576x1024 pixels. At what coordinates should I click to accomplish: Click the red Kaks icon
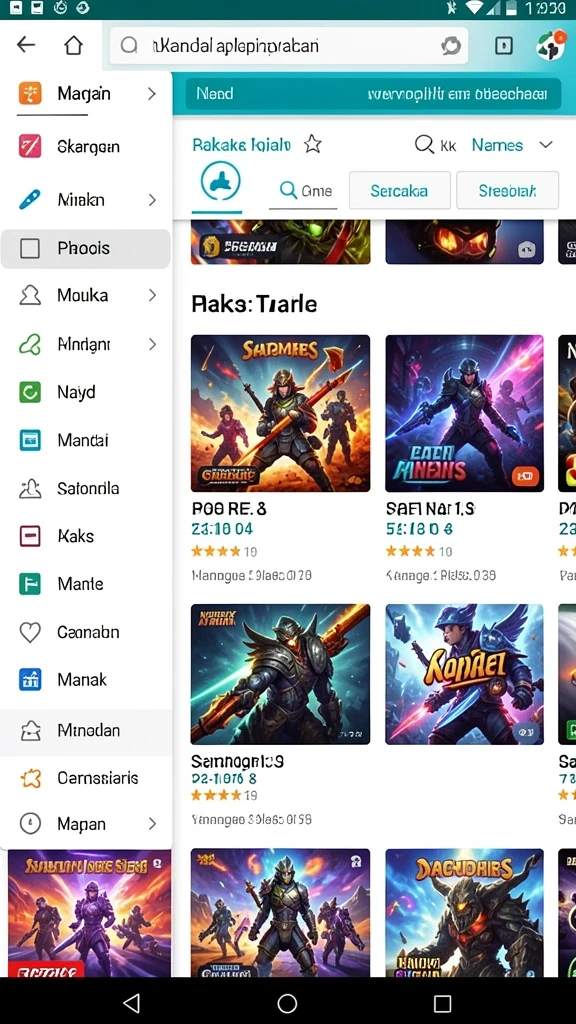[x=30, y=536]
